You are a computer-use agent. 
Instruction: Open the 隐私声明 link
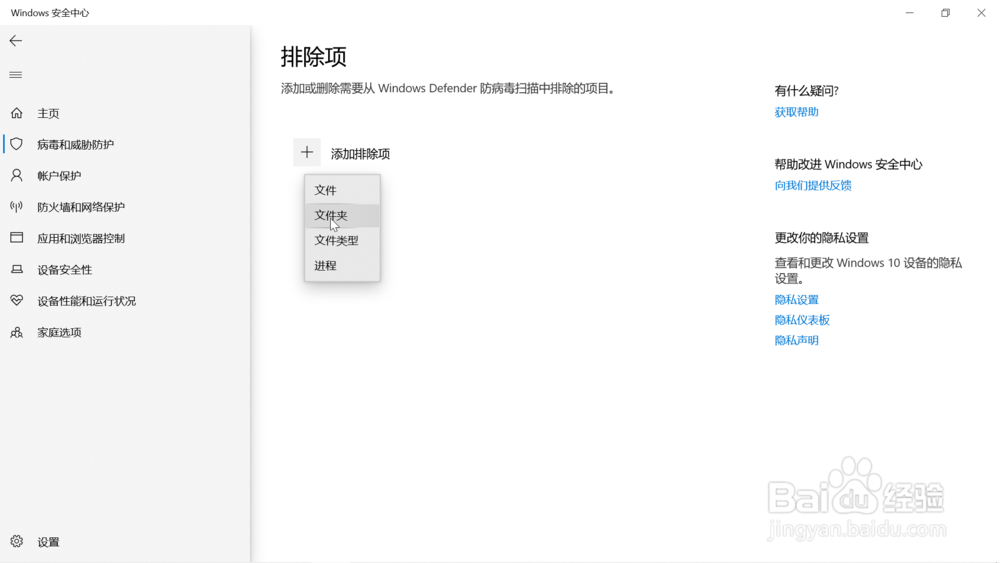click(x=797, y=340)
